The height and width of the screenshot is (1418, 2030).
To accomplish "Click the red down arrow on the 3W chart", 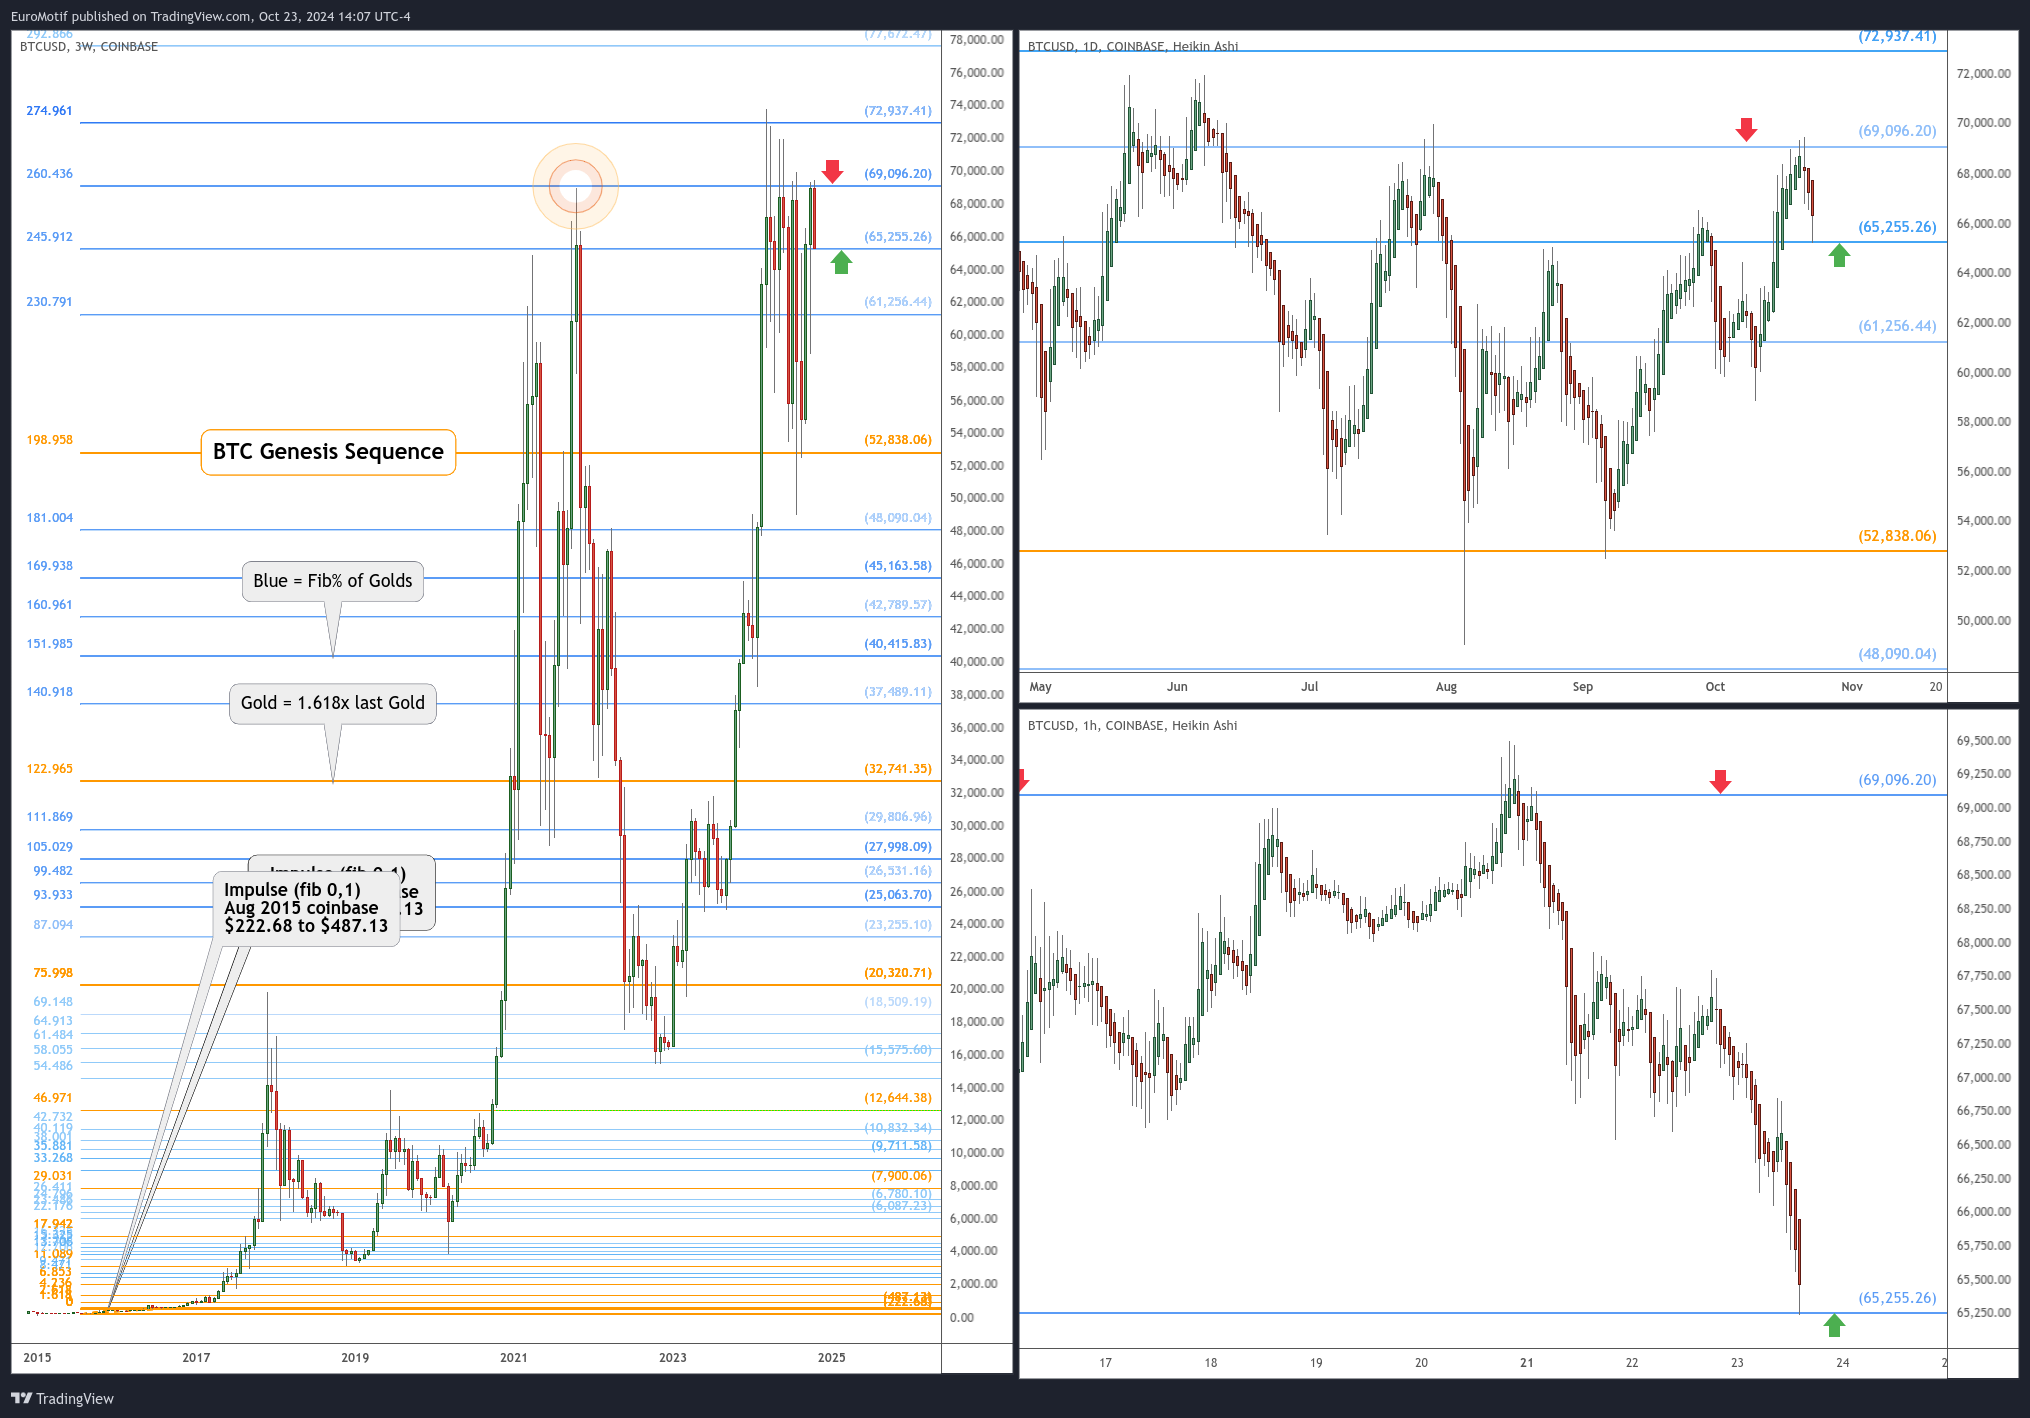I will click(x=832, y=172).
